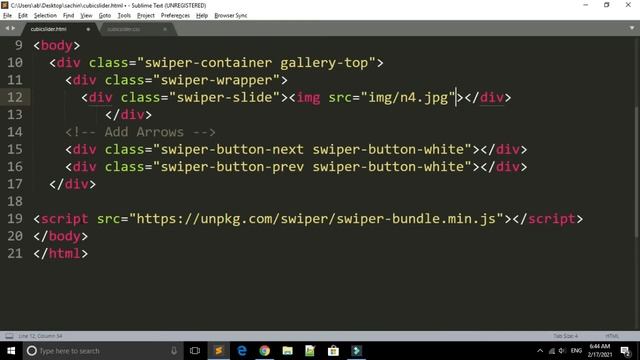Click "swiper-button-prev" text on line 16
Viewport: 640px width, 360px height.
tap(232, 167)
